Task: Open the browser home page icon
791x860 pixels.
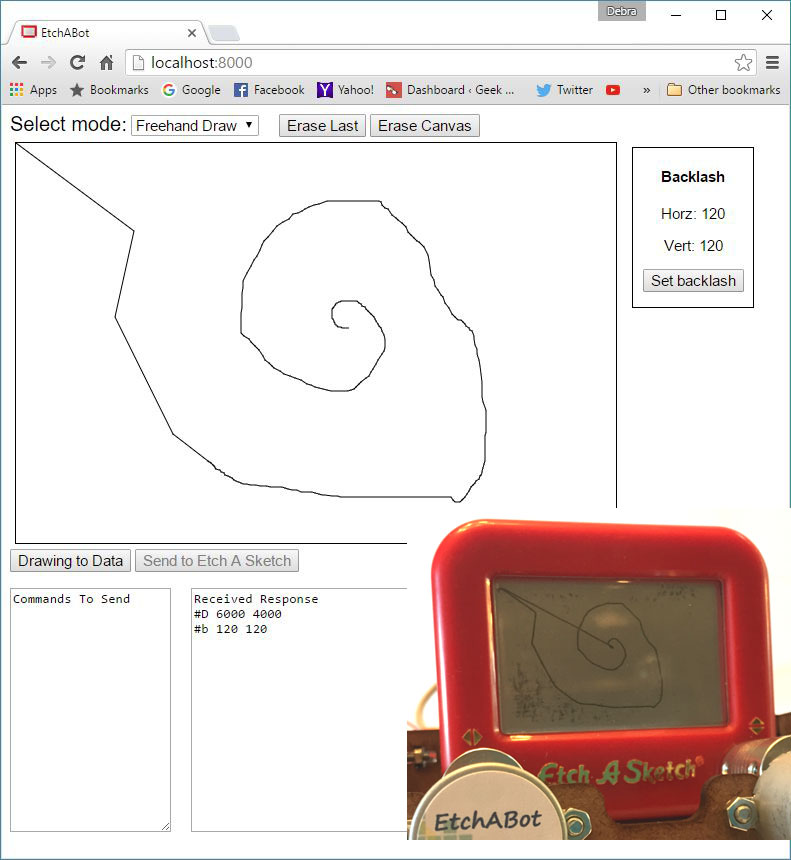Action: (106, 63)
